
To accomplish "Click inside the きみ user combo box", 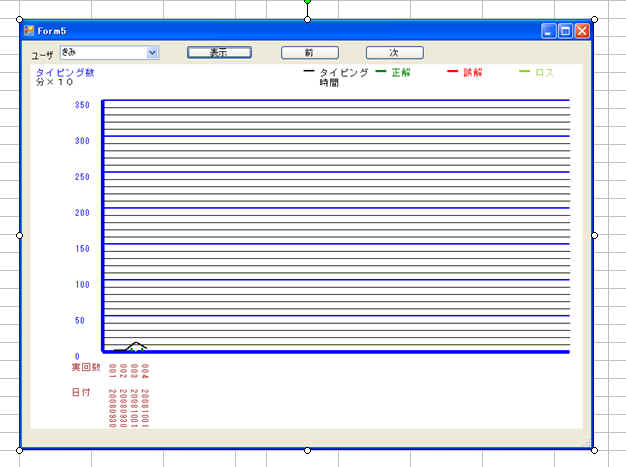I will pos(101,52).
